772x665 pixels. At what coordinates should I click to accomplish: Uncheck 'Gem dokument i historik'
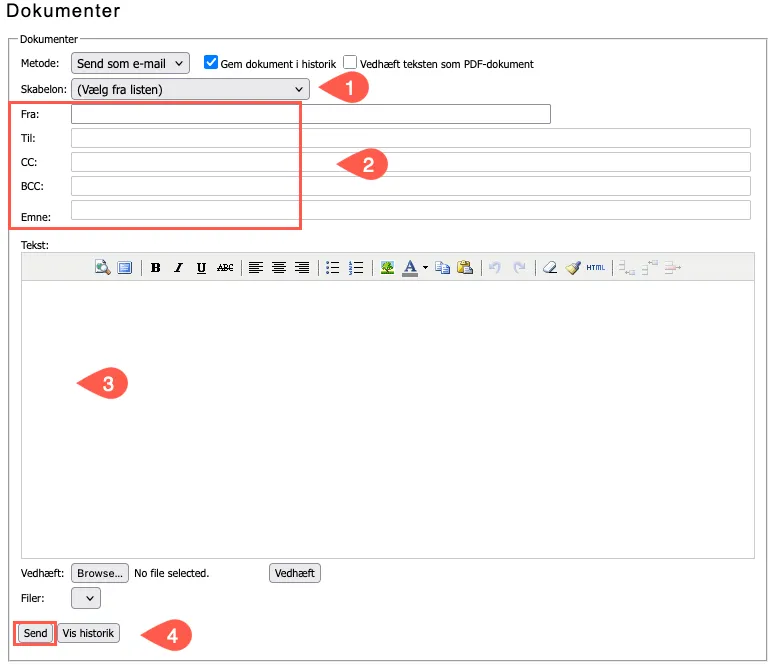tap(211, 62)
